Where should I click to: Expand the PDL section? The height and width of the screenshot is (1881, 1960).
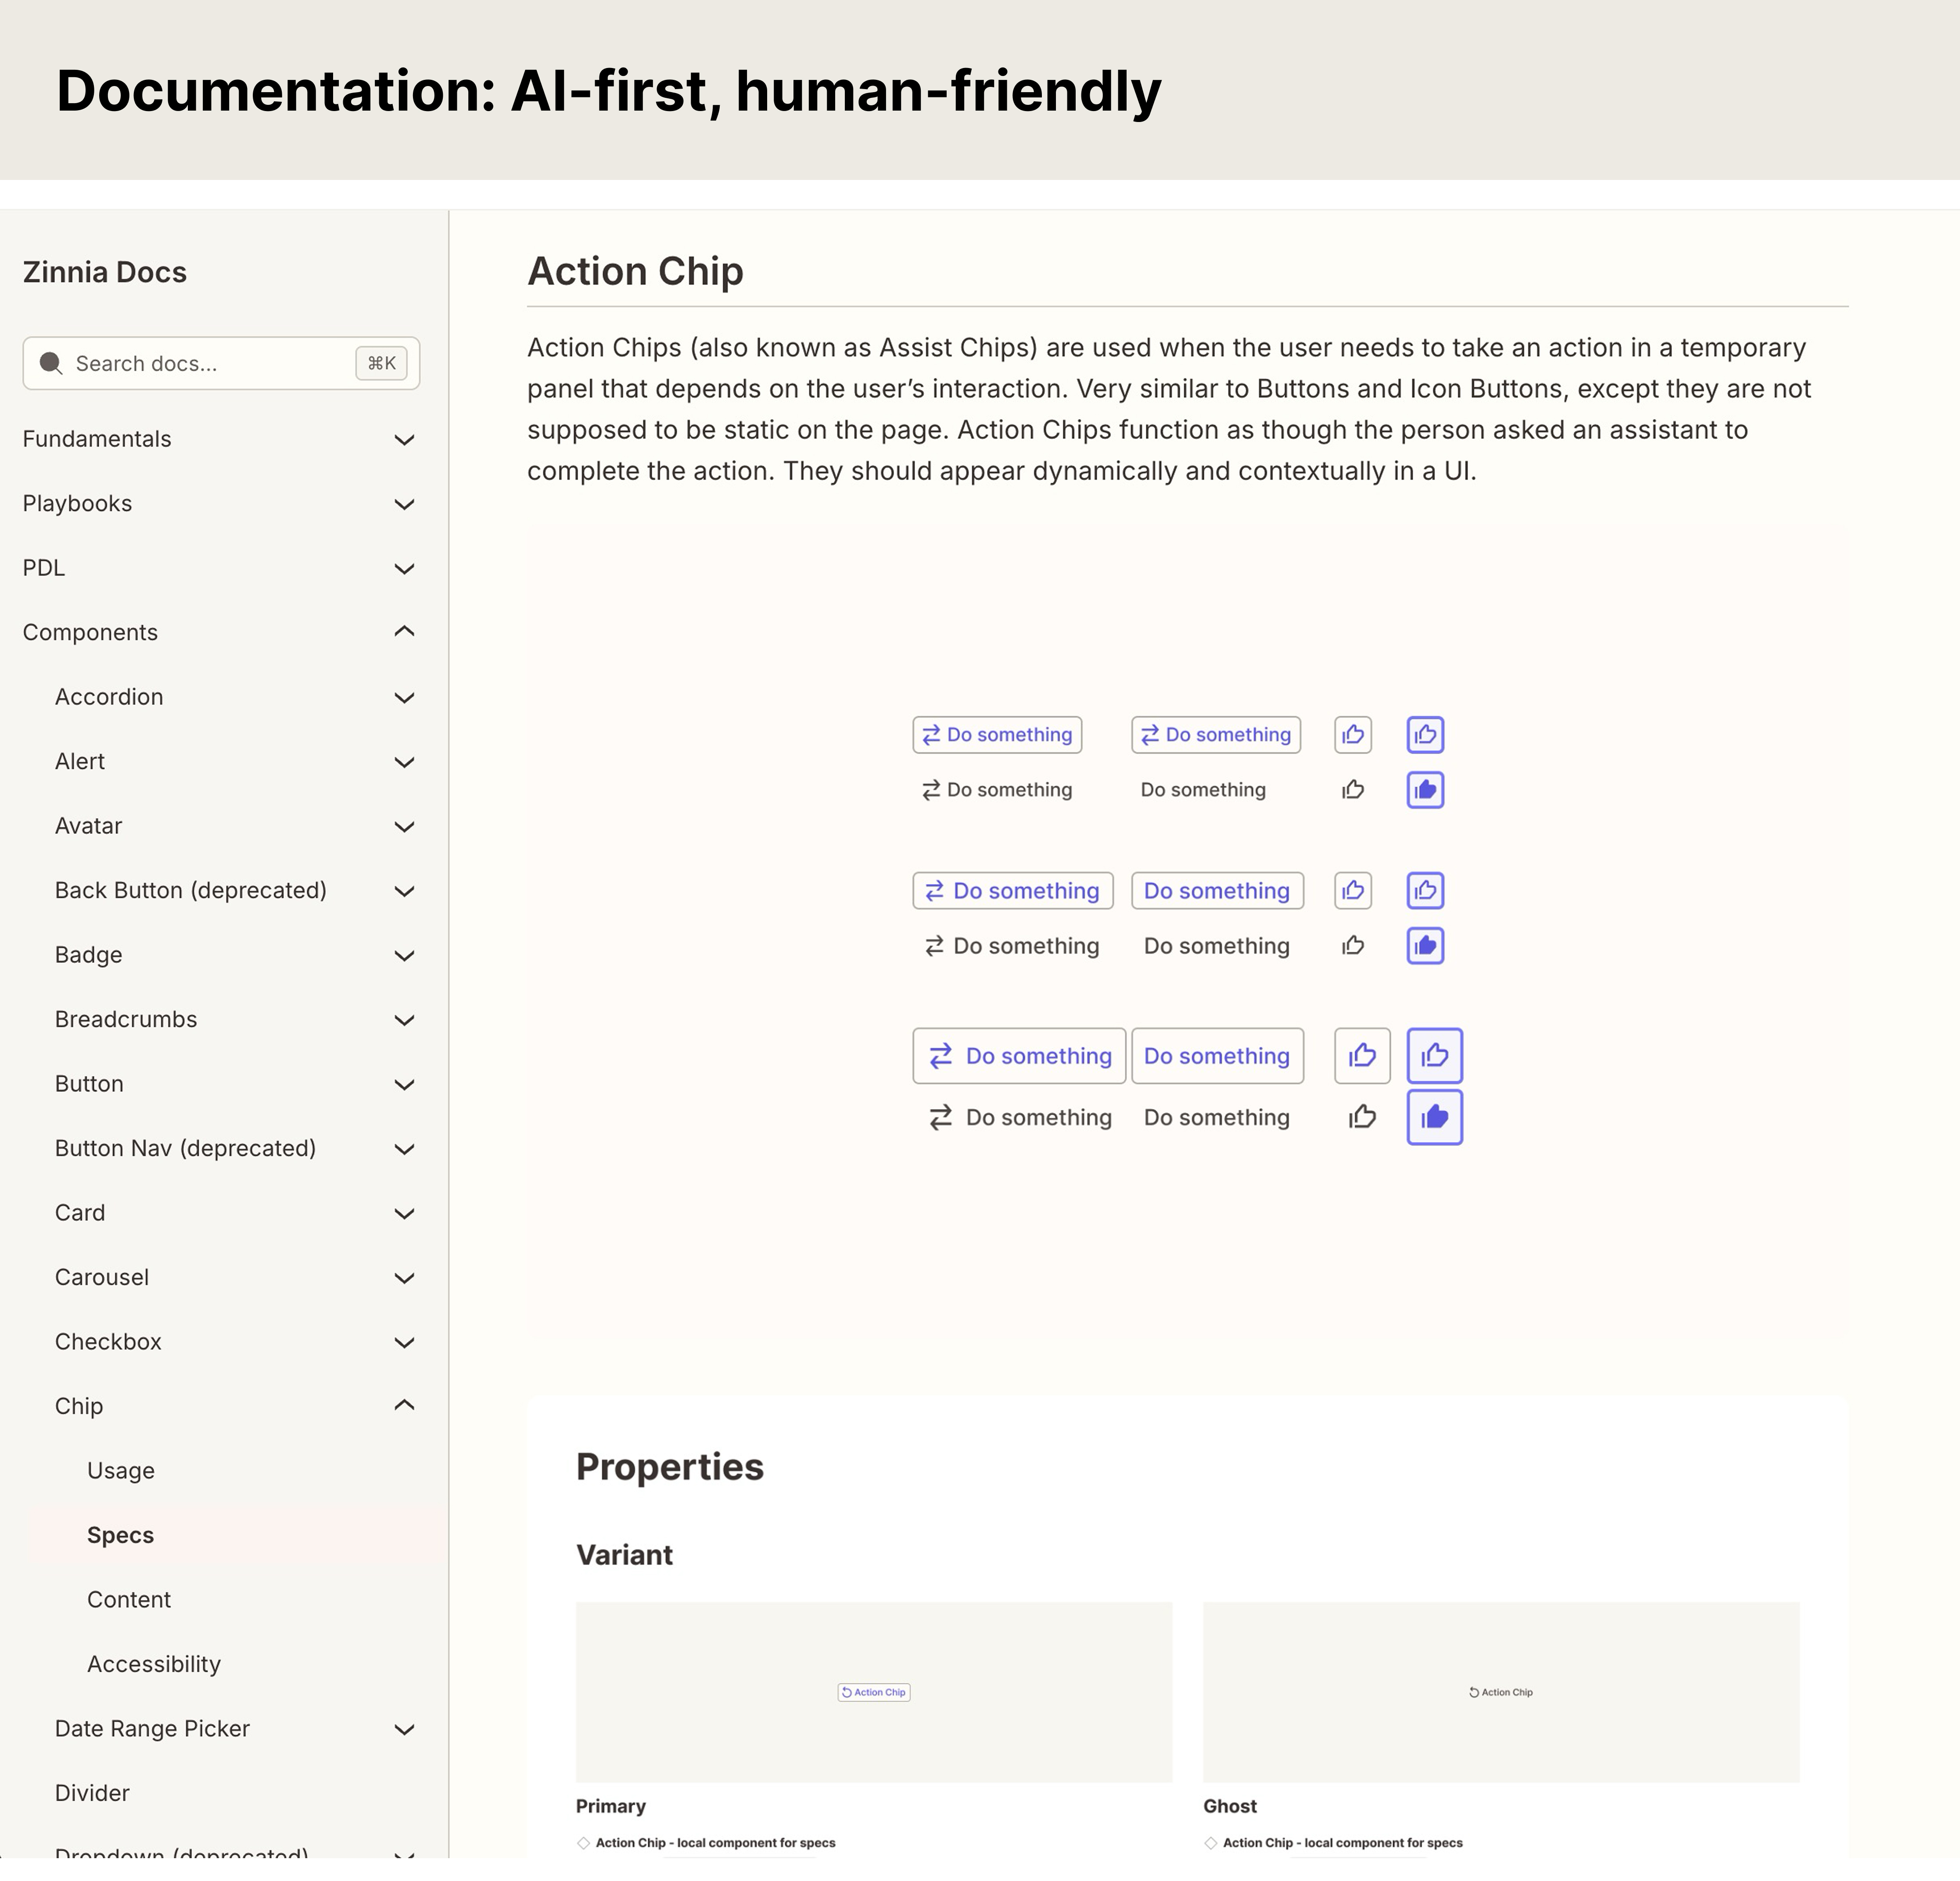(x=221, y=568)
